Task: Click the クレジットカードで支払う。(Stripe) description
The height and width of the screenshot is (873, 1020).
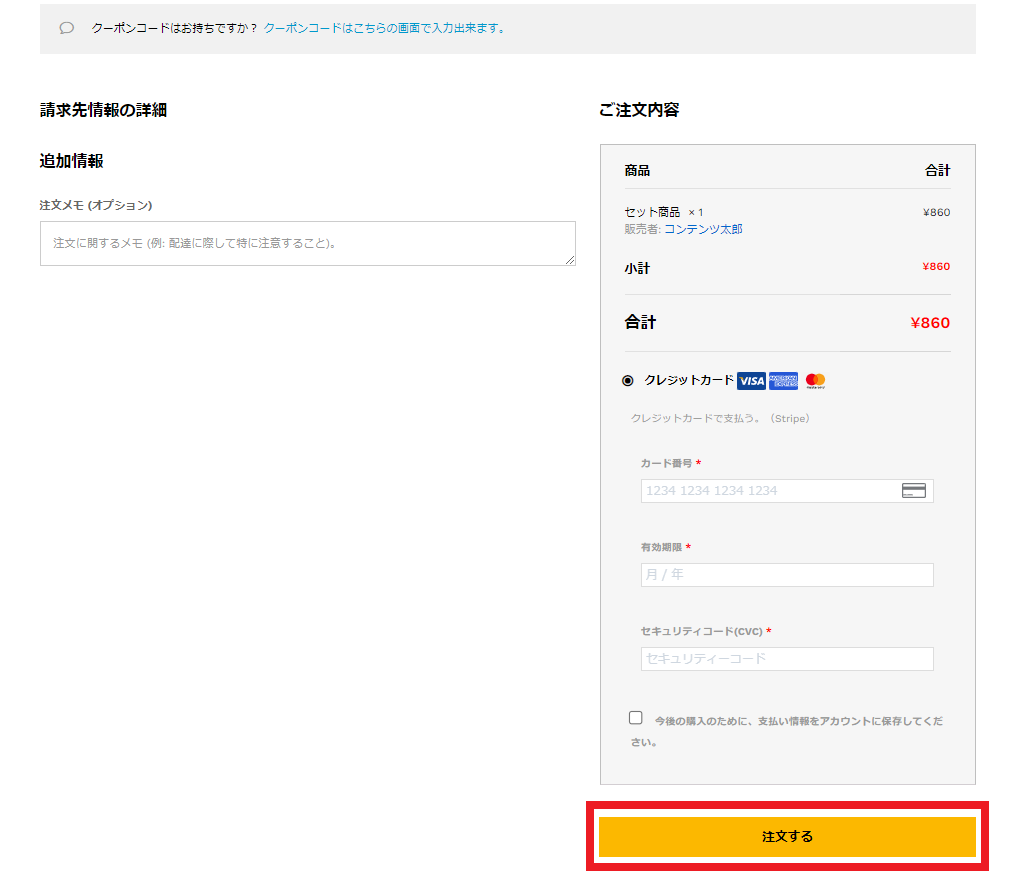Action: point(720,418)
